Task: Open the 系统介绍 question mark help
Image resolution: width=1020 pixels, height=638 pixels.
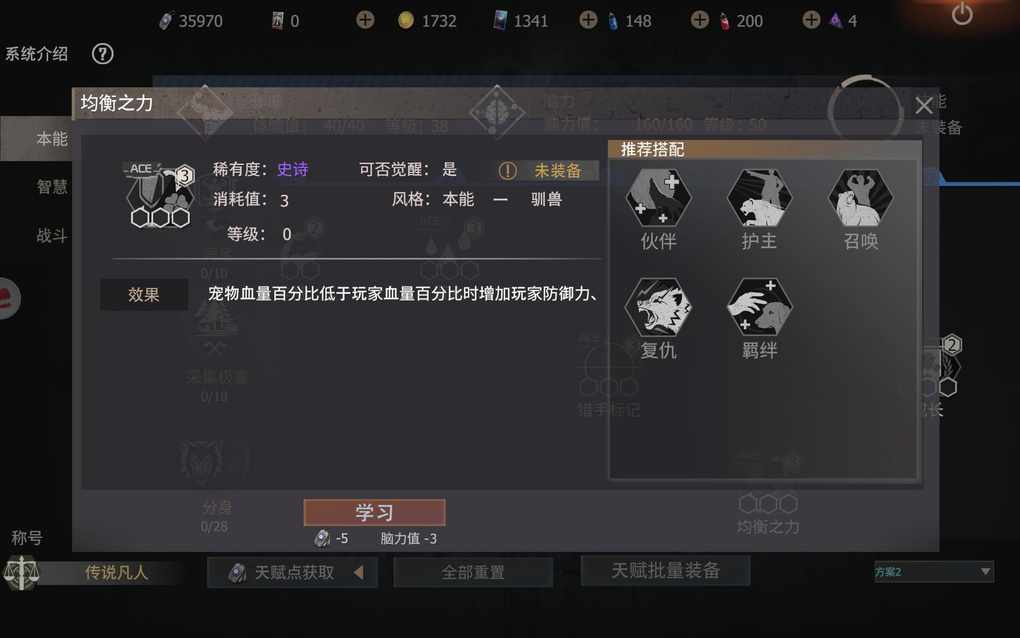Action: tap(102, 53)
